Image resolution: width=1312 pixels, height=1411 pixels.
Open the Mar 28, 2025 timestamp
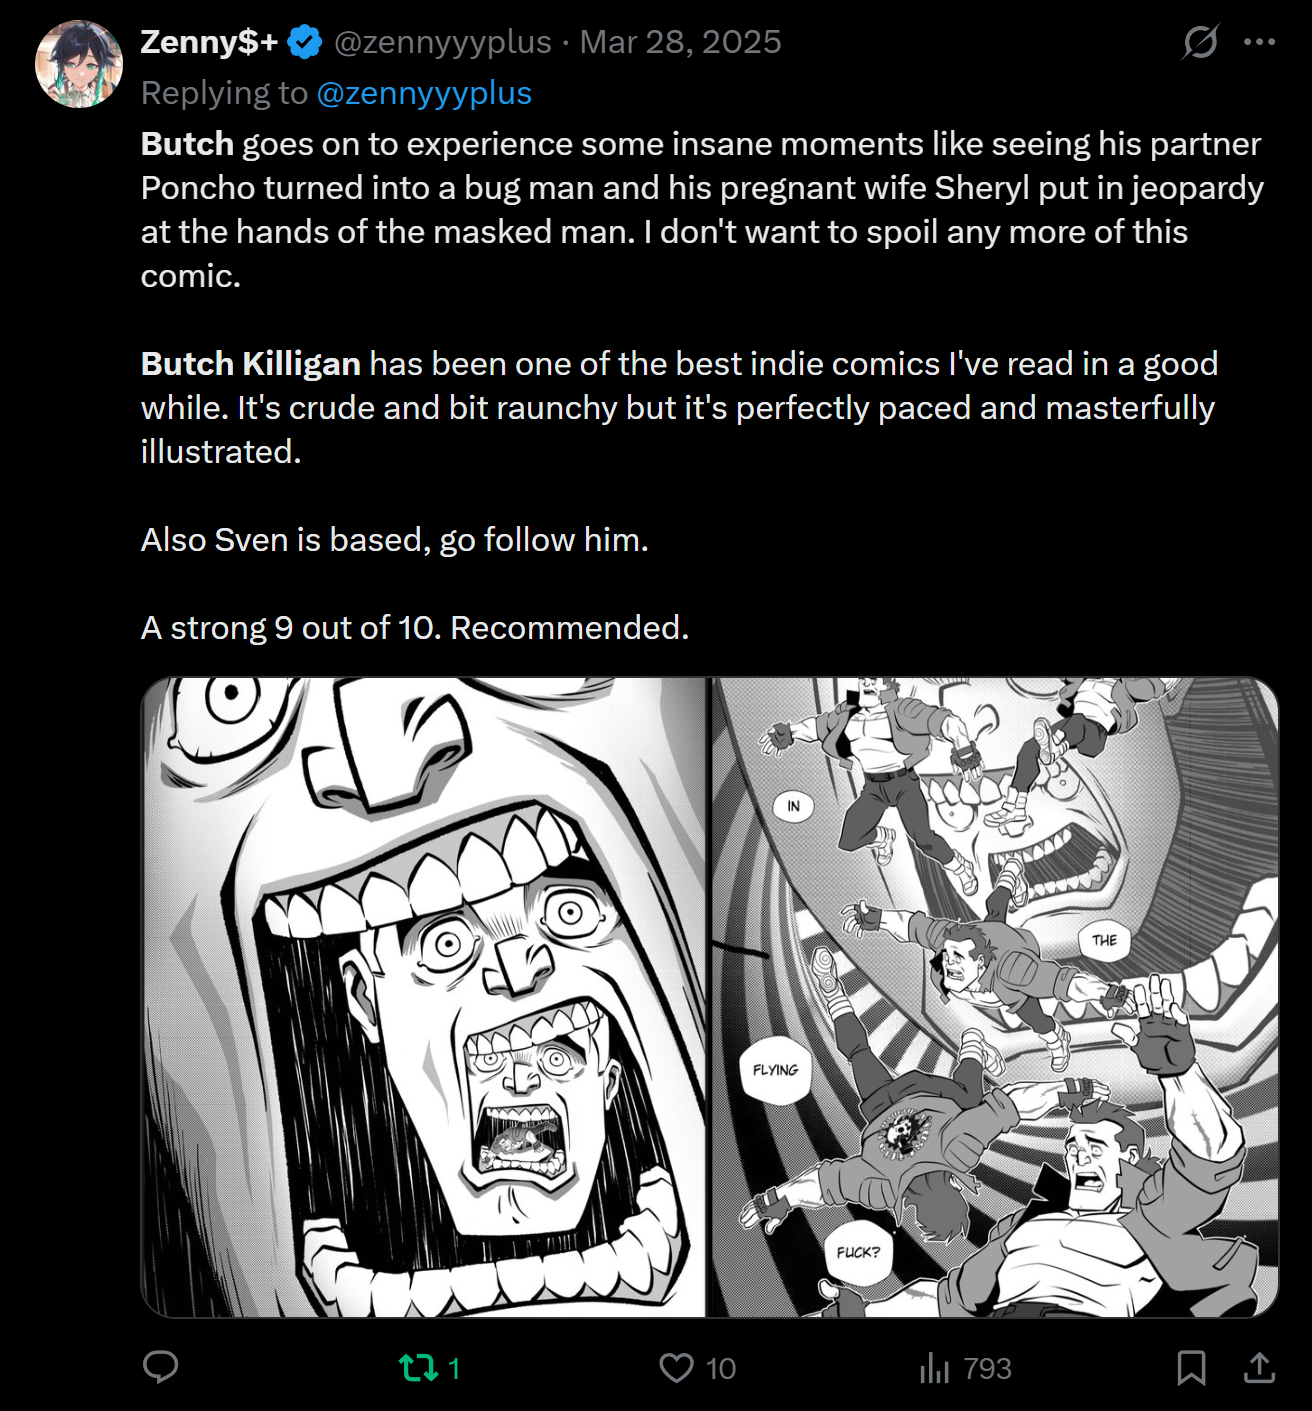point(680,42)
